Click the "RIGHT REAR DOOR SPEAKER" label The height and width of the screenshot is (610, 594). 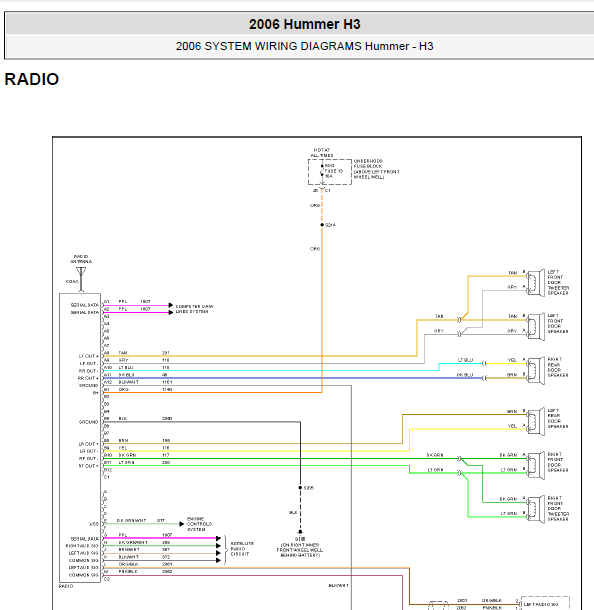pyautogui.click(x=558, y=367)
